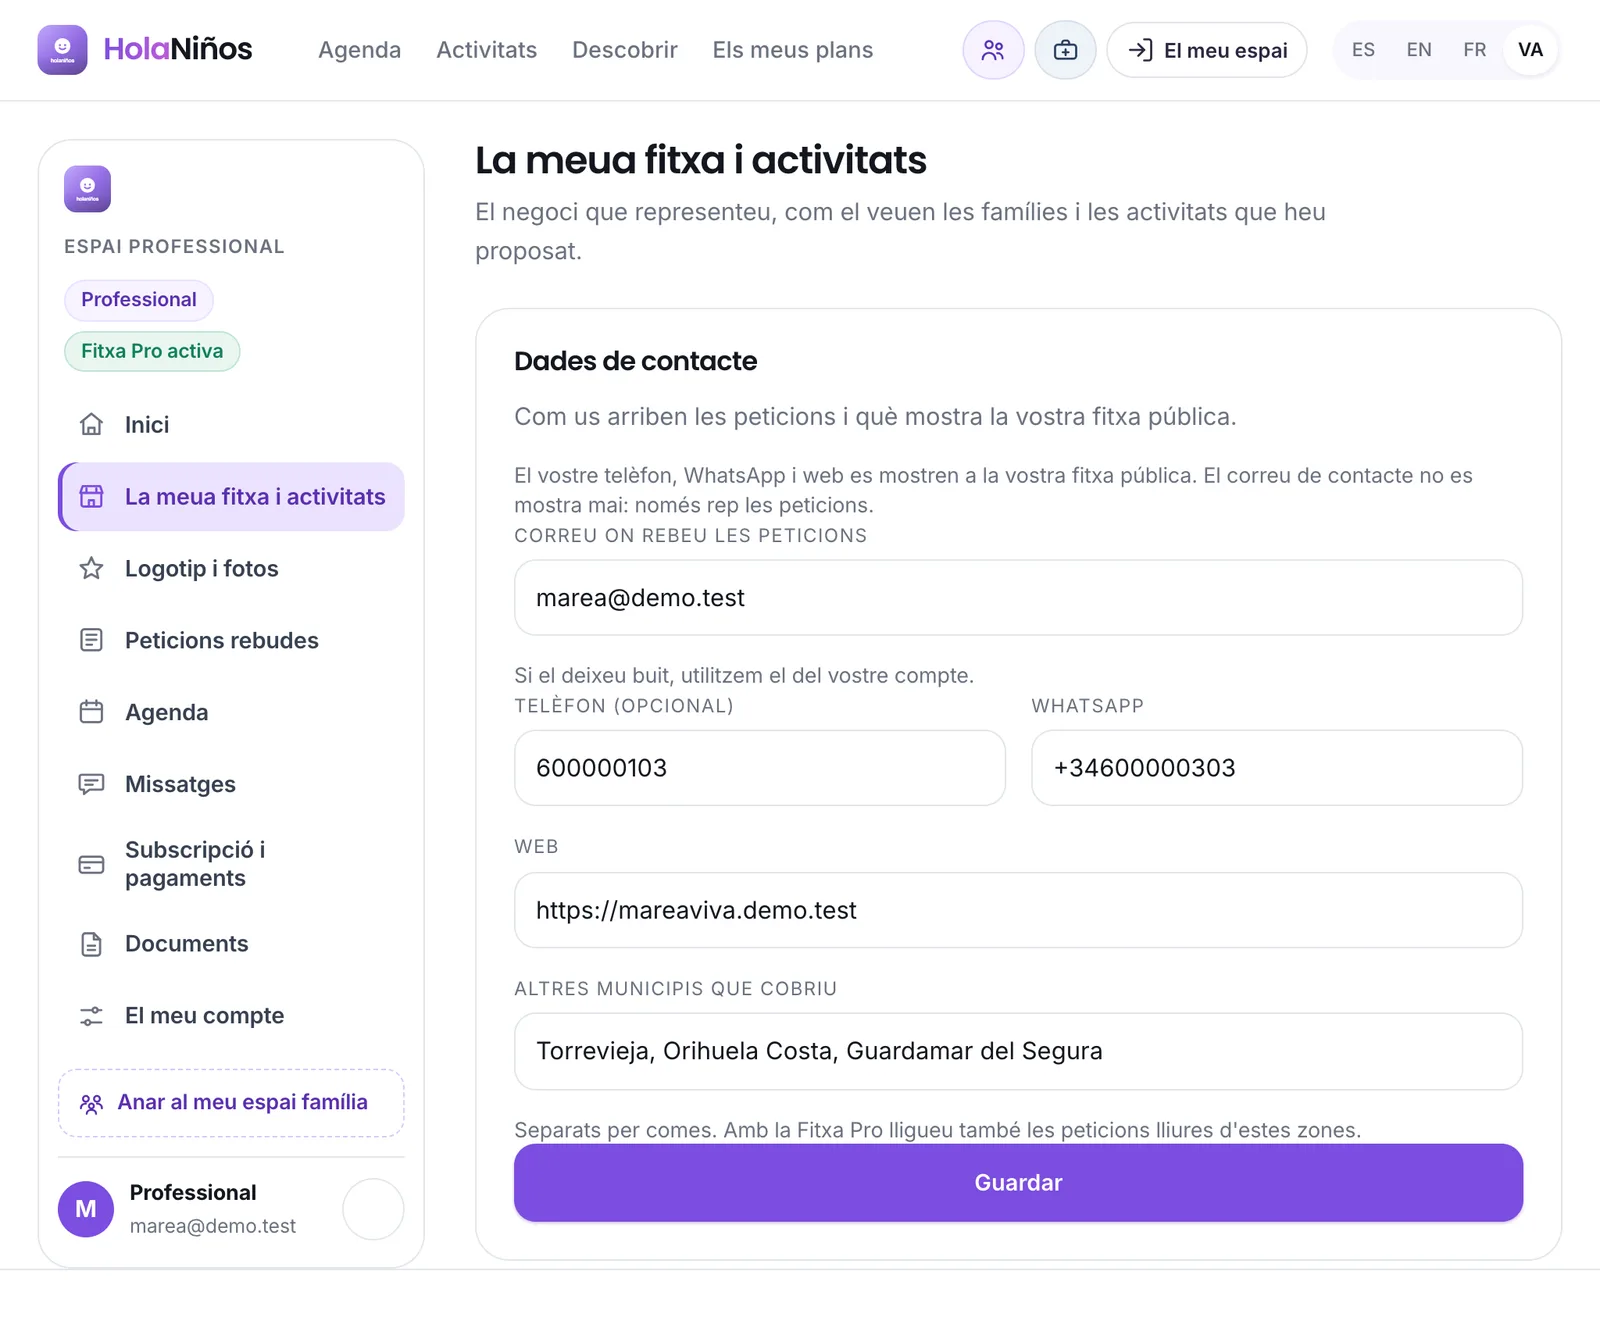Click the HolaNiños logo in header
The width and height of the screenshot is (1600, 1317).
click(x=145, y=50)
